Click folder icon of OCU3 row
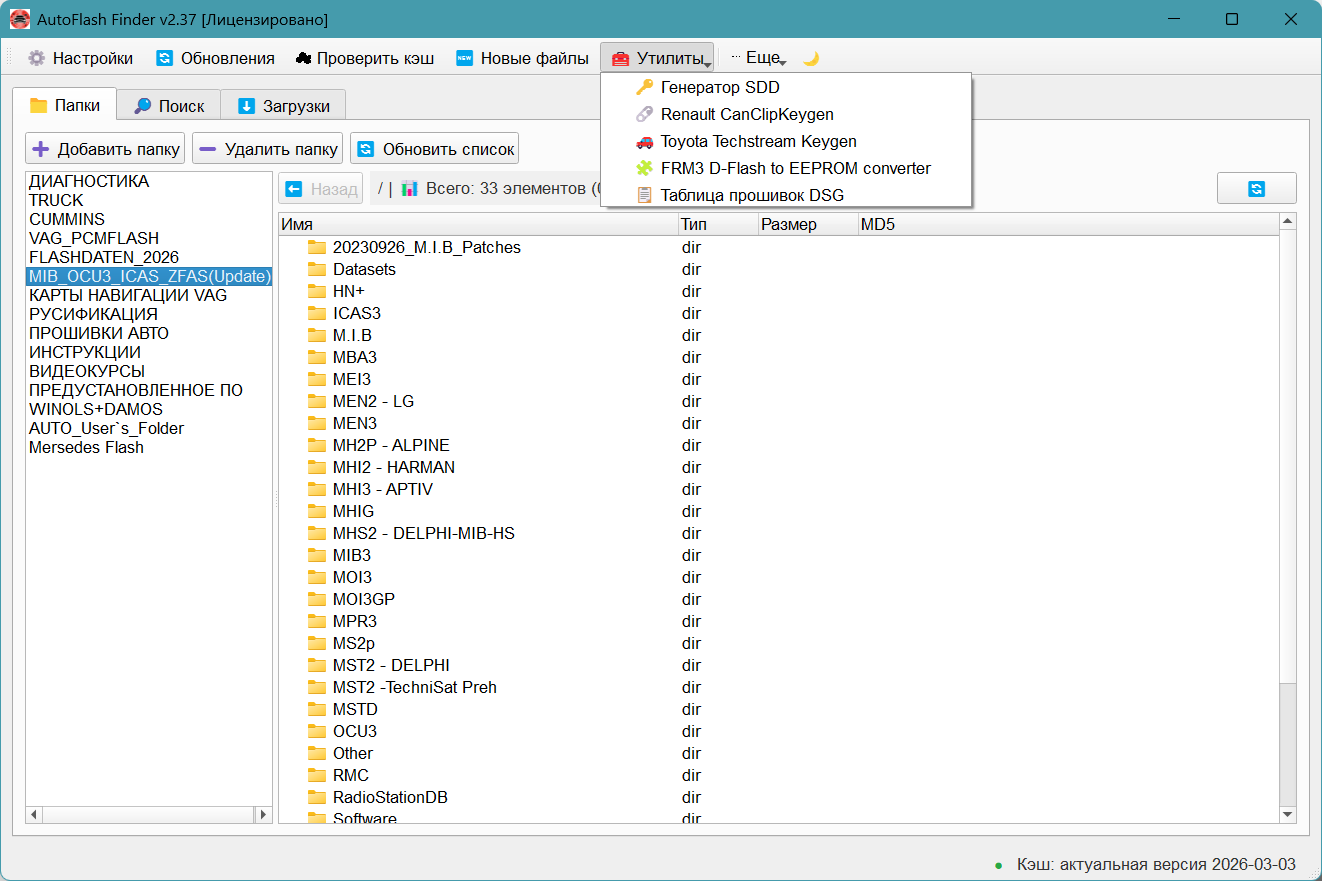 [317, 731]
